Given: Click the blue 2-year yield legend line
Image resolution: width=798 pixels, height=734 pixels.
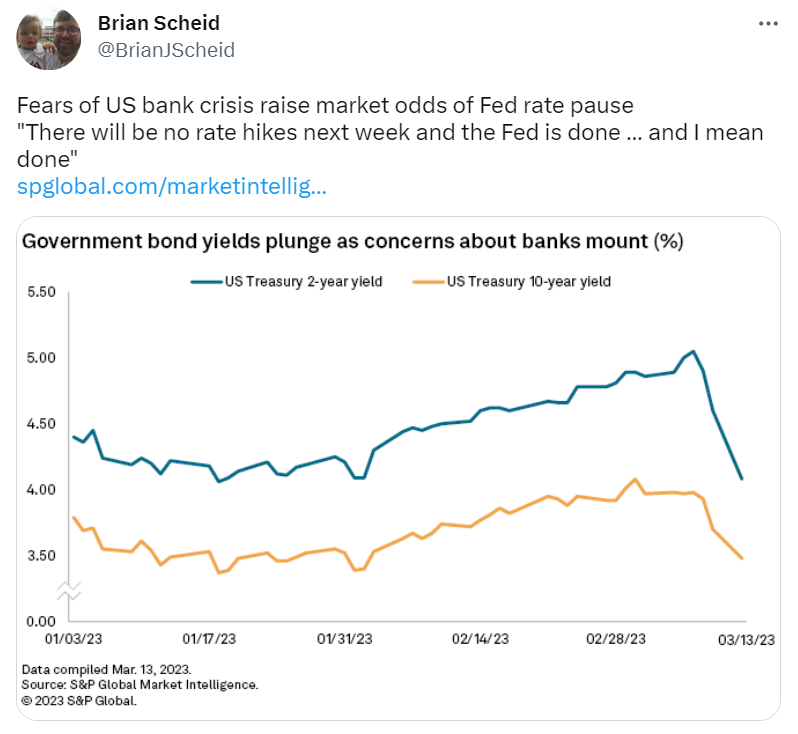Looking at the screenshot, I should tap(206, 282).
